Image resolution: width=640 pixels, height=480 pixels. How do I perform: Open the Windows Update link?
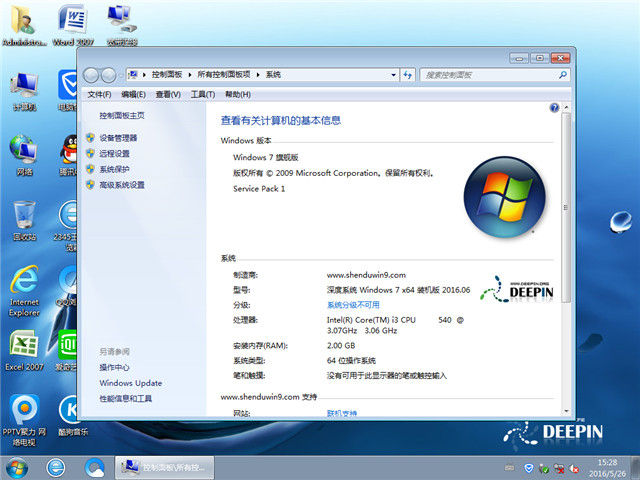130,383
